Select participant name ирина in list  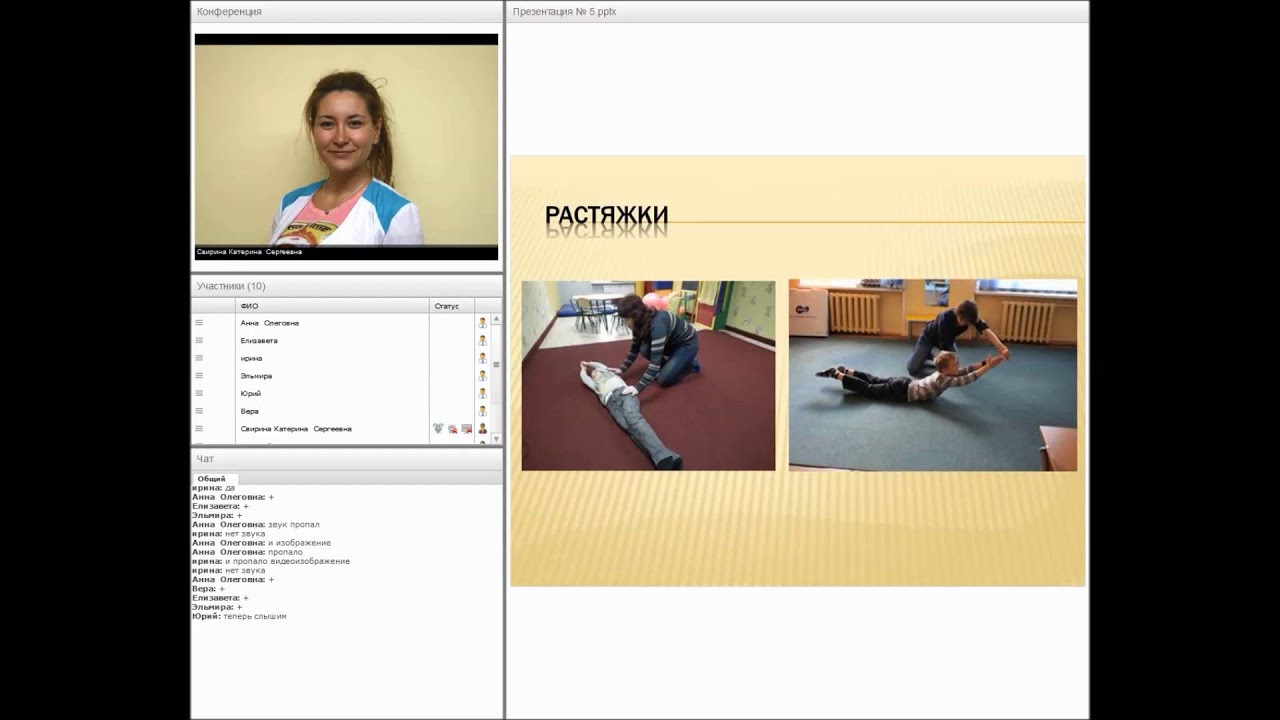tap(251, 358)
